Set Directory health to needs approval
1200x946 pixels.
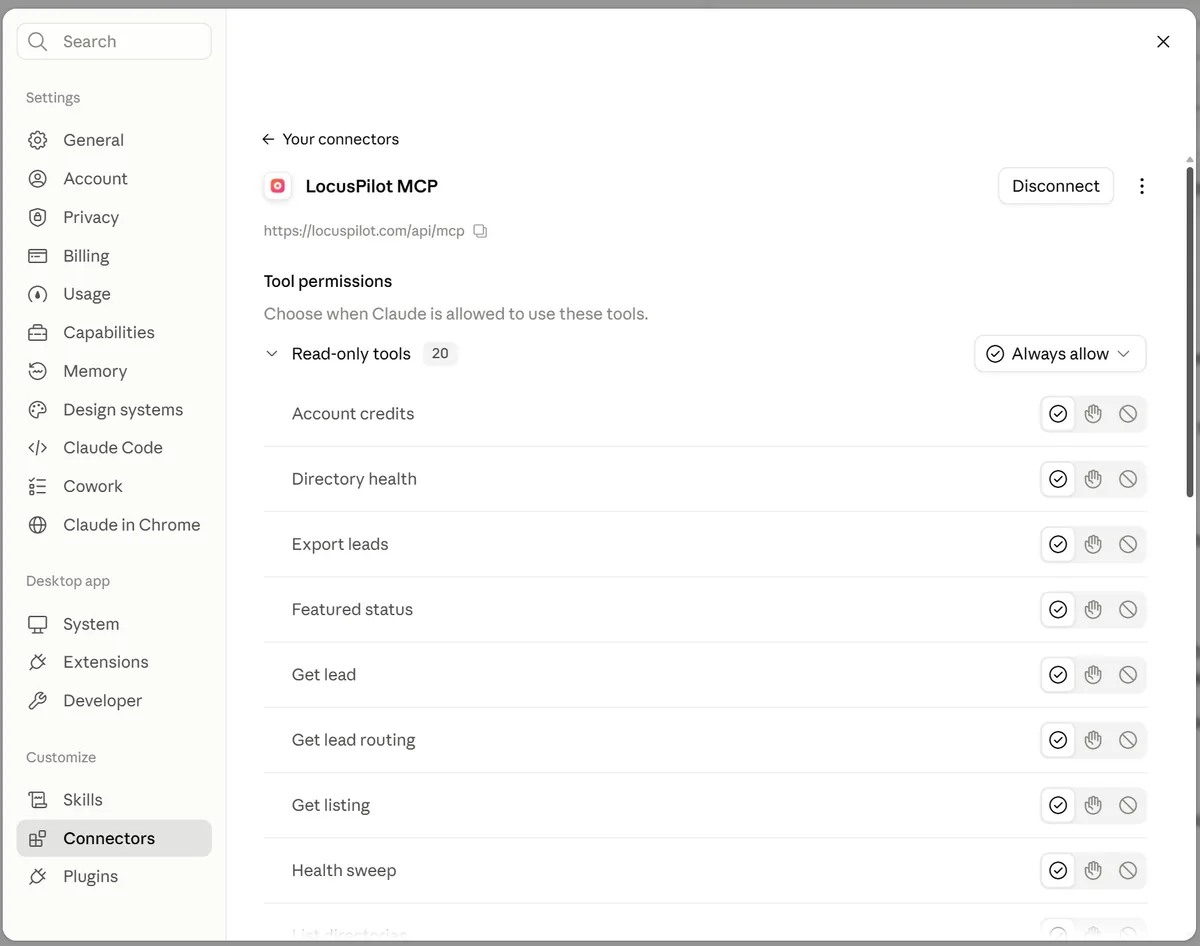(1093, 479)
